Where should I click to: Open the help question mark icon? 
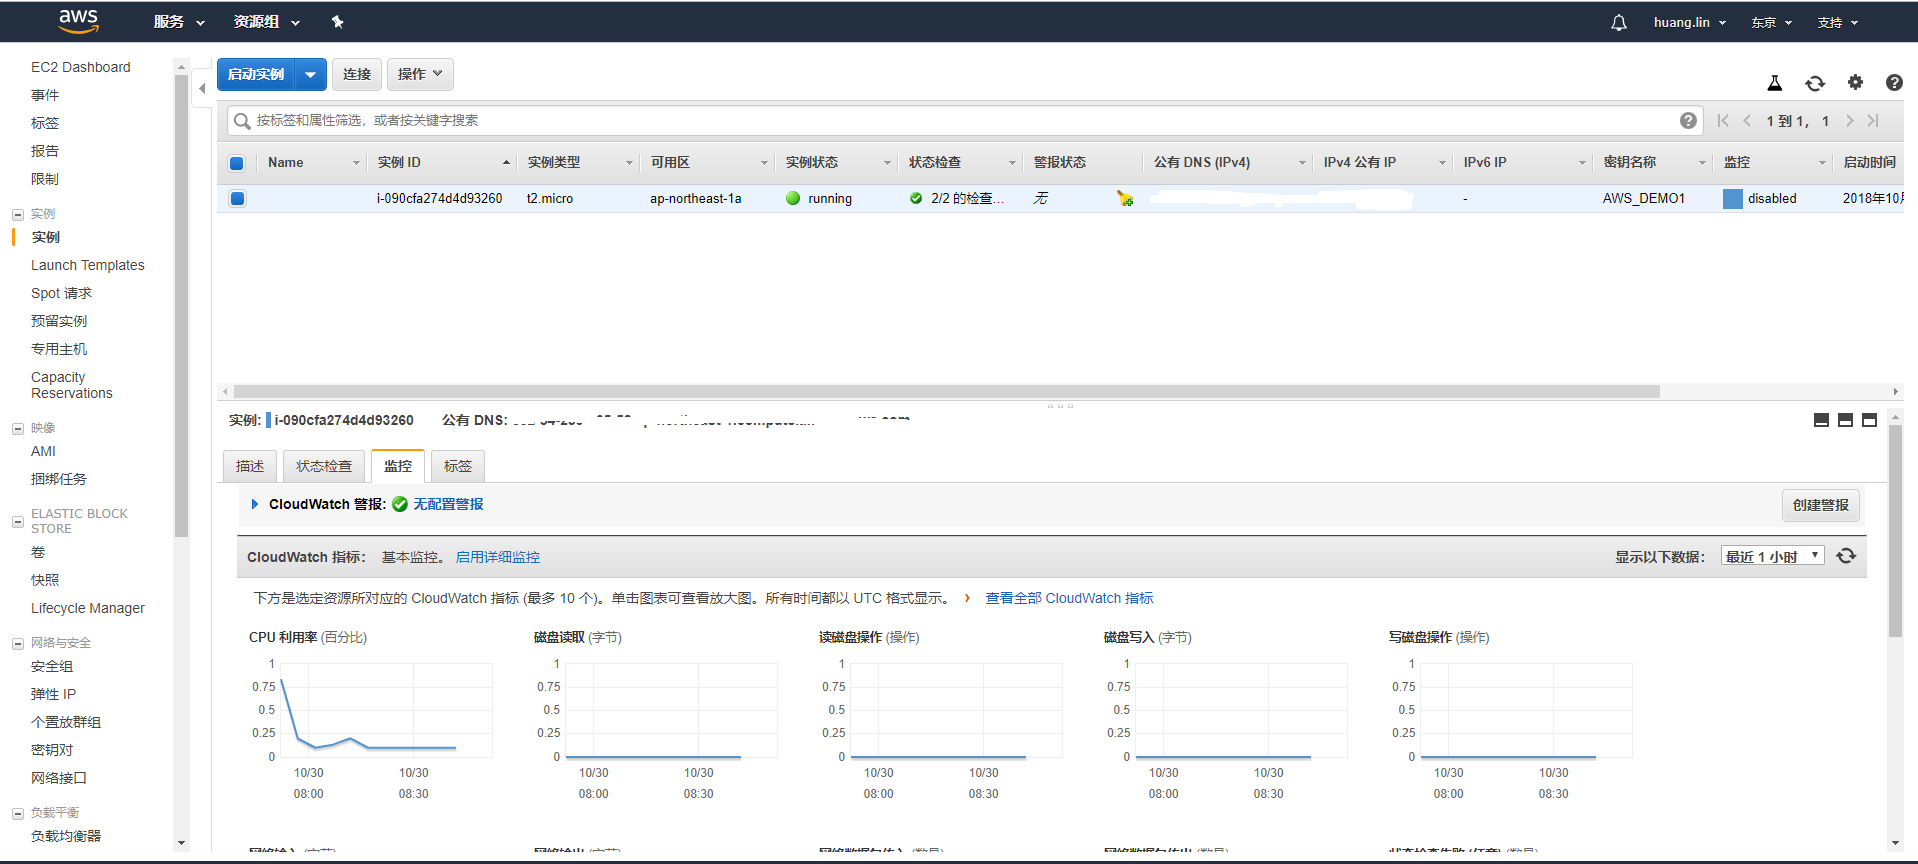coord(1894,83)
